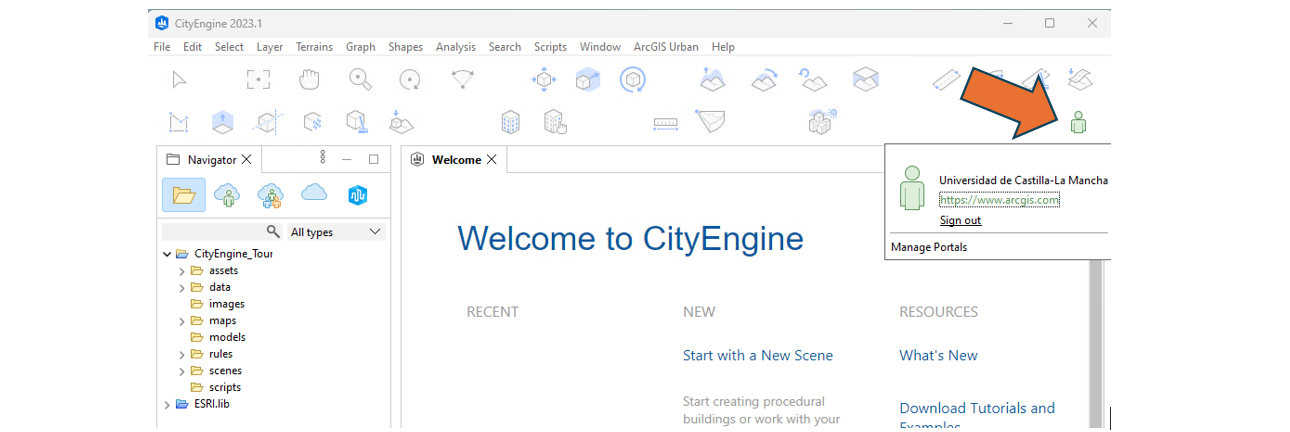Collapse the CityEngine_Tour project

point(167,254)
